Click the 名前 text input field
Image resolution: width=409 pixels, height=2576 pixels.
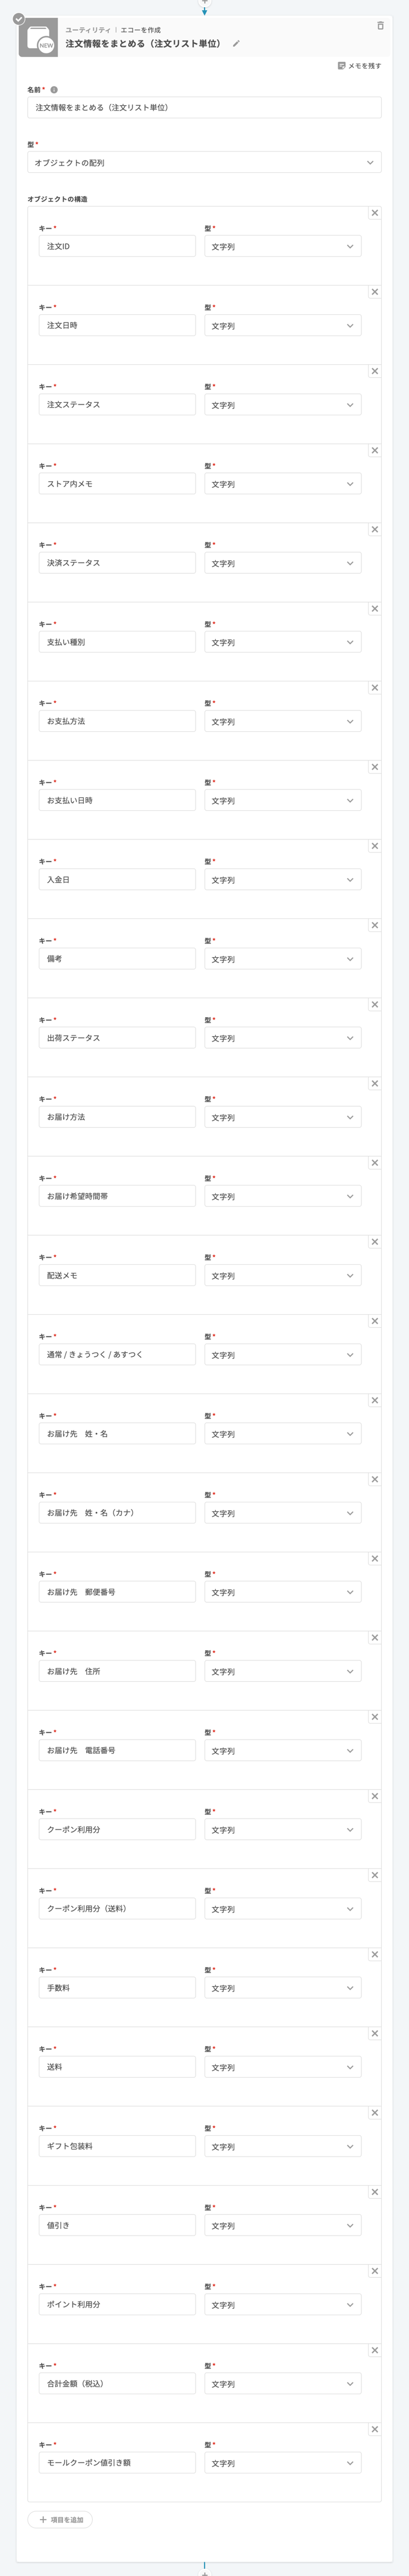tap(204, 108)
